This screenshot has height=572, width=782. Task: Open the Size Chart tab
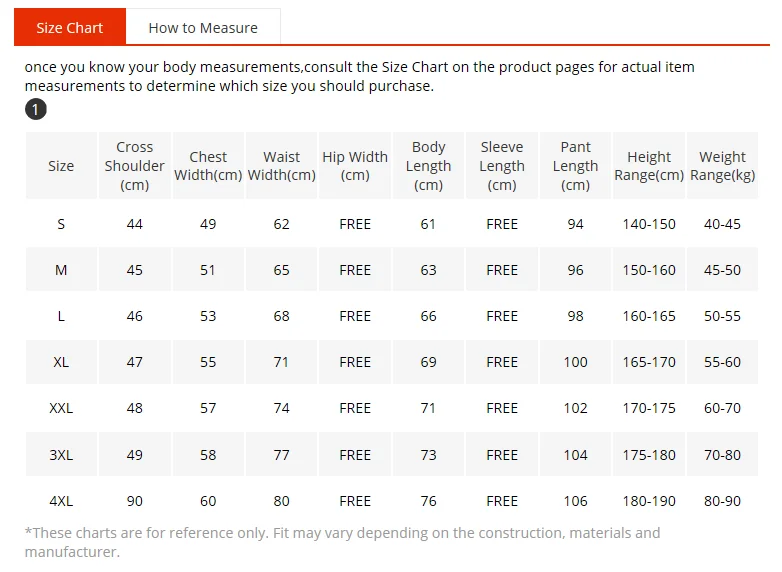pos(70,27)
